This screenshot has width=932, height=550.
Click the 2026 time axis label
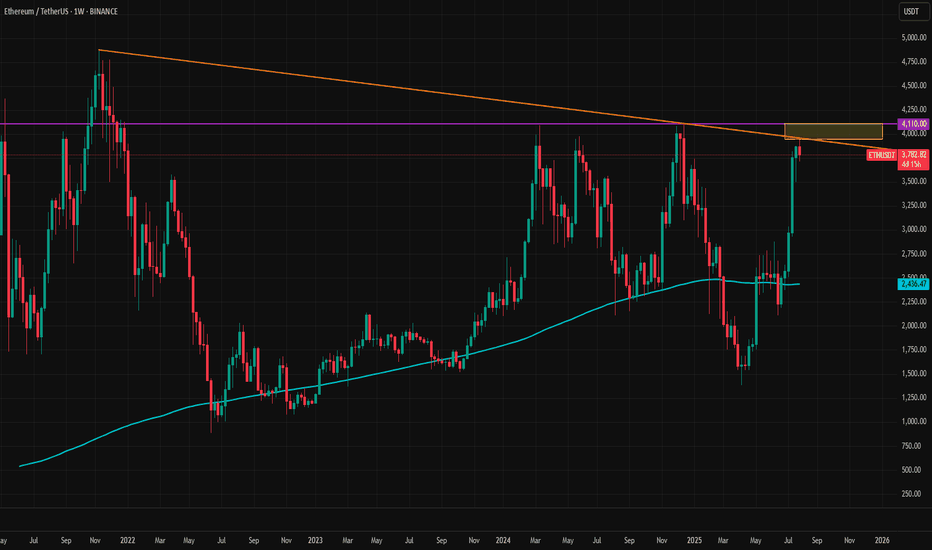pyautogui.click(x=882, y=540)
